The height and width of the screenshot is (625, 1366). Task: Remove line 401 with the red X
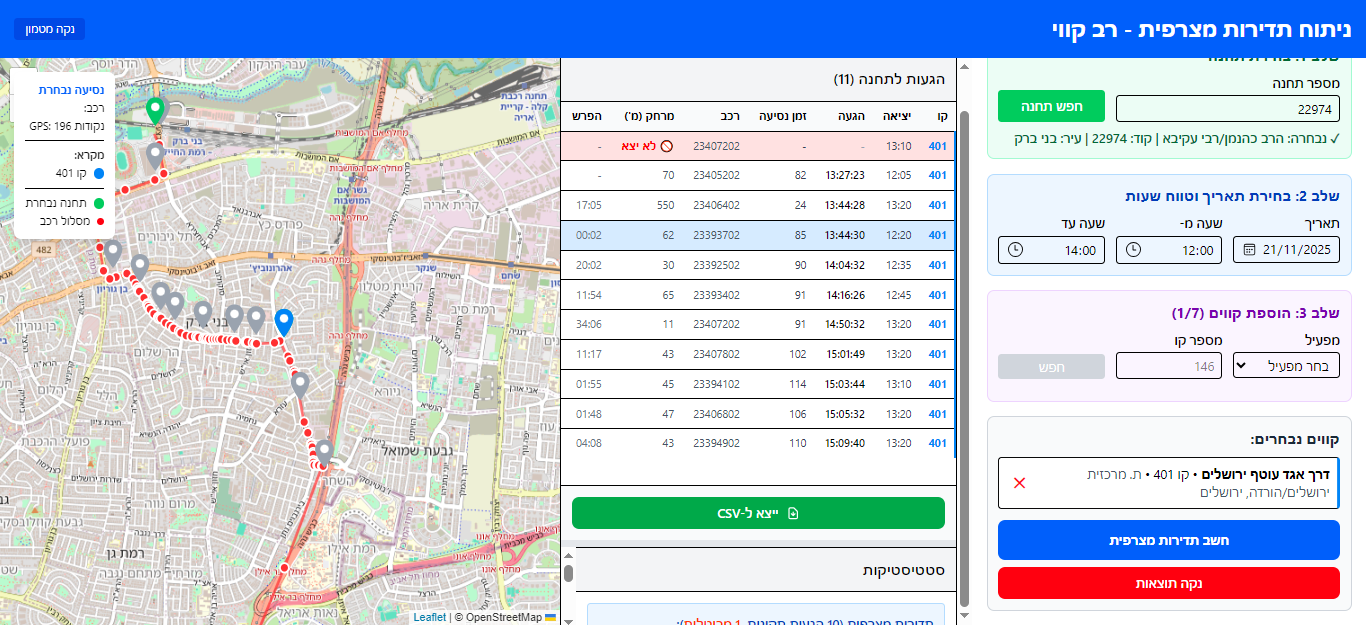pos(1019,483)
